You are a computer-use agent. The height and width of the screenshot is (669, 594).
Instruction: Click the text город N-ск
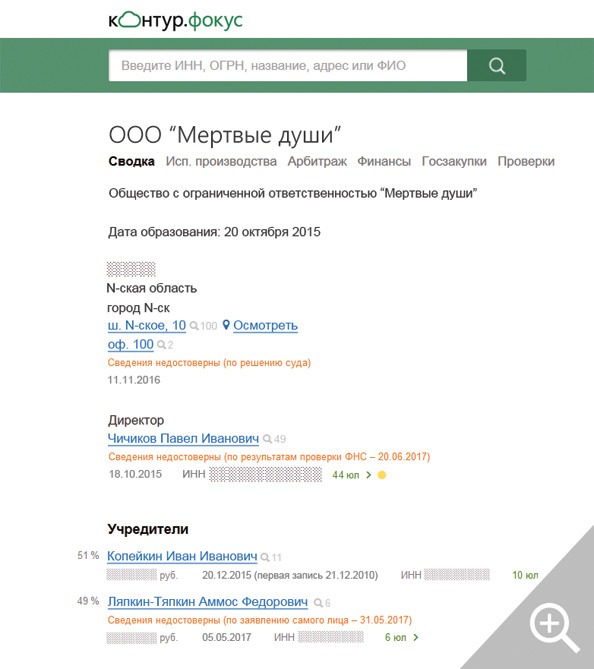[x=138, y=308]
